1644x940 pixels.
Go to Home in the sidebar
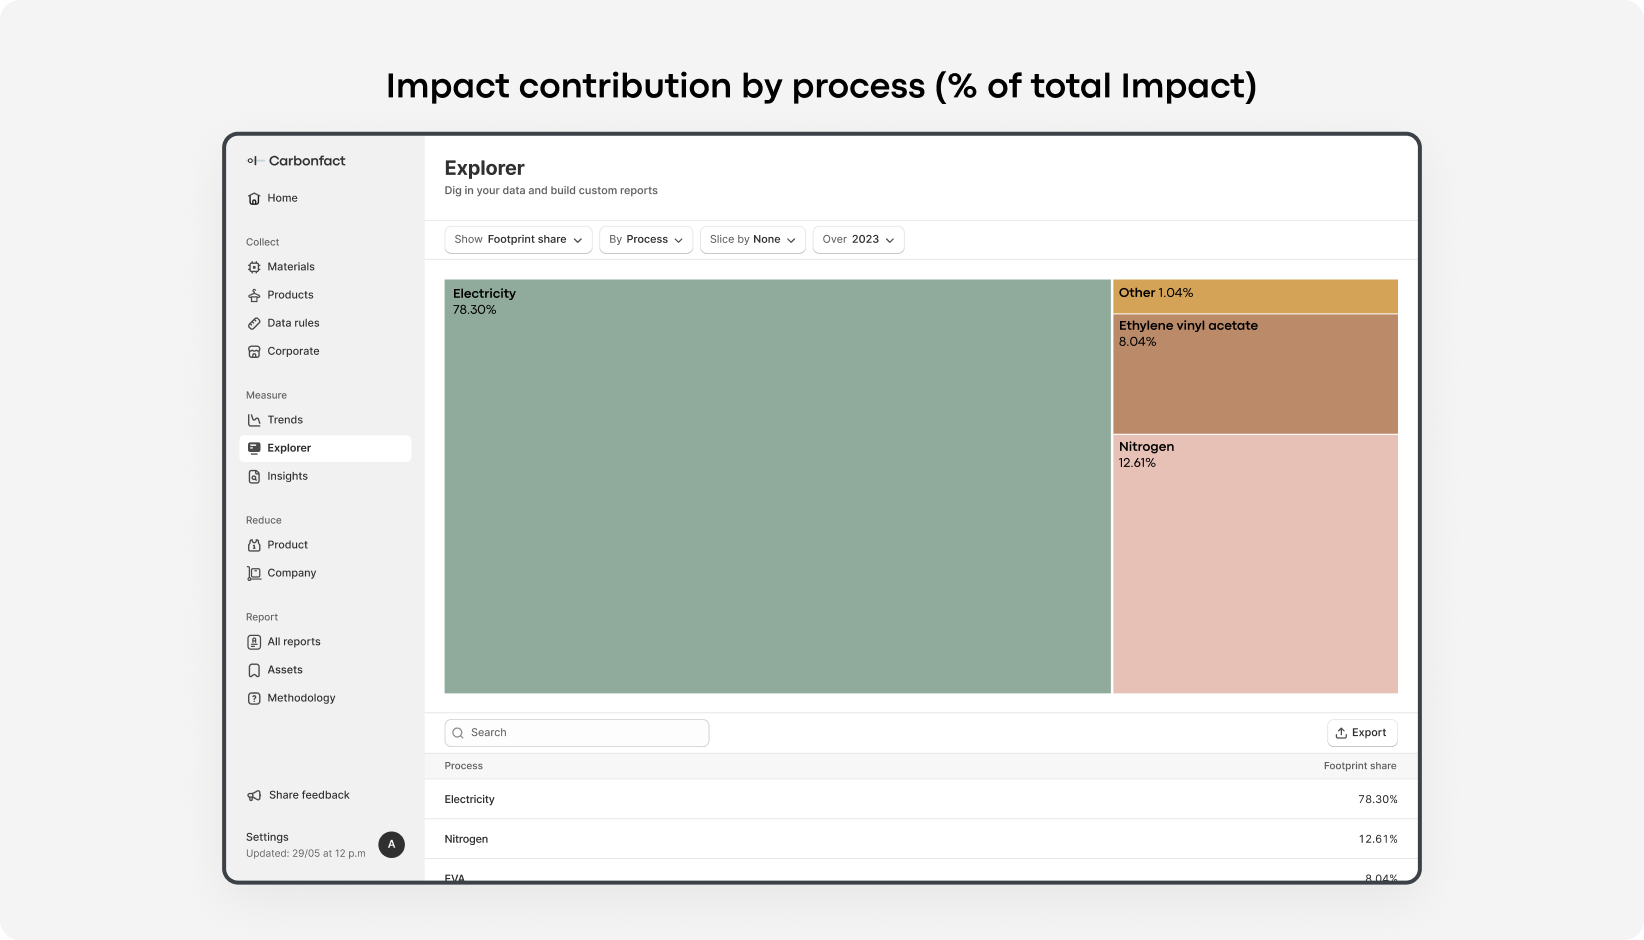click(x=282, y=198)
